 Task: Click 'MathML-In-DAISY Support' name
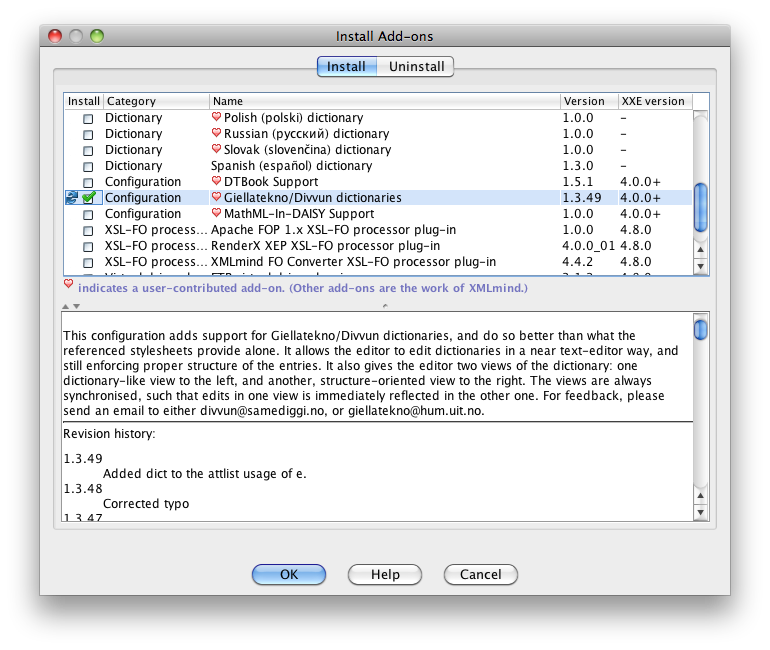(x=299, y=214)
